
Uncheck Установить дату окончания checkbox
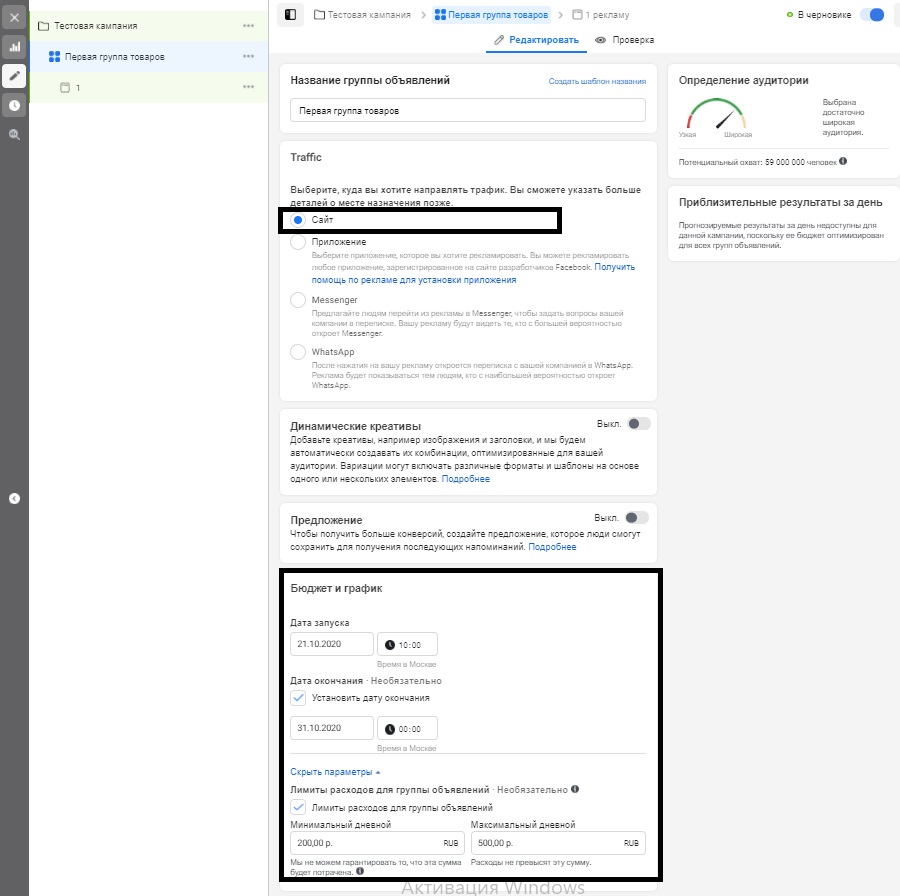coord(298,698)
